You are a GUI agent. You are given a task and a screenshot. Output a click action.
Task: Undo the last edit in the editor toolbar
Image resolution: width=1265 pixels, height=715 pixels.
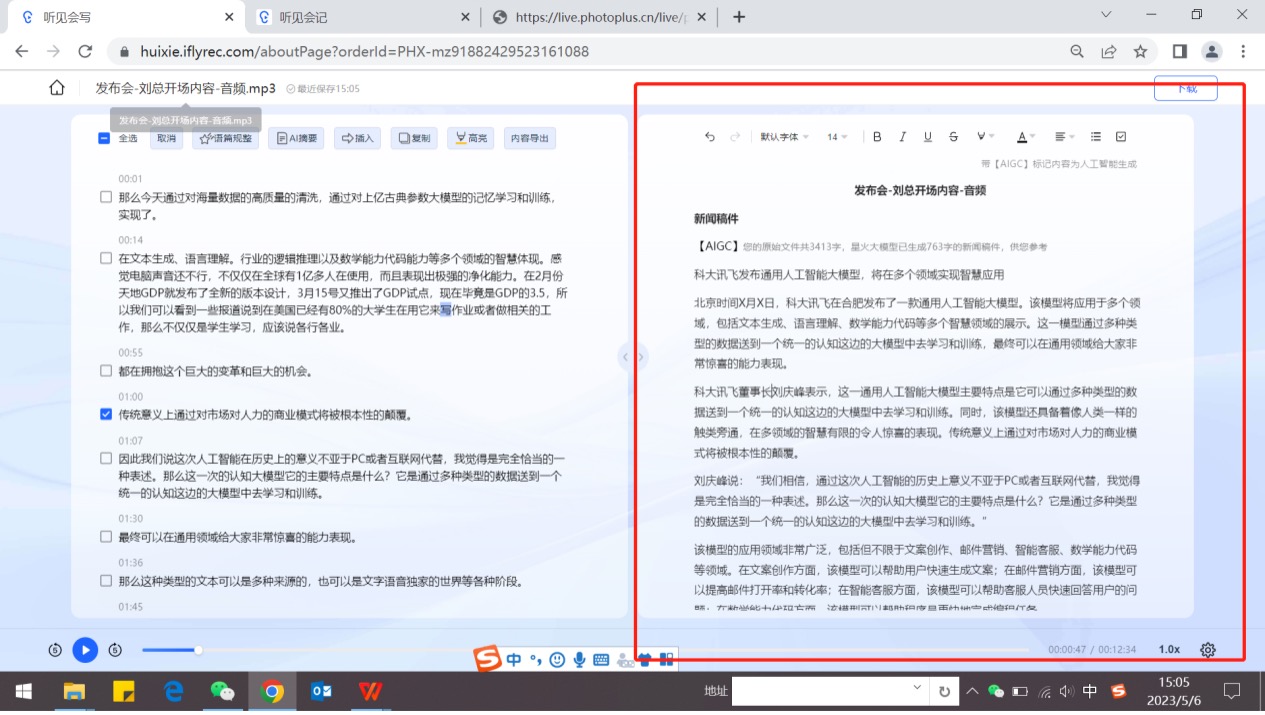tap(710, 137)
